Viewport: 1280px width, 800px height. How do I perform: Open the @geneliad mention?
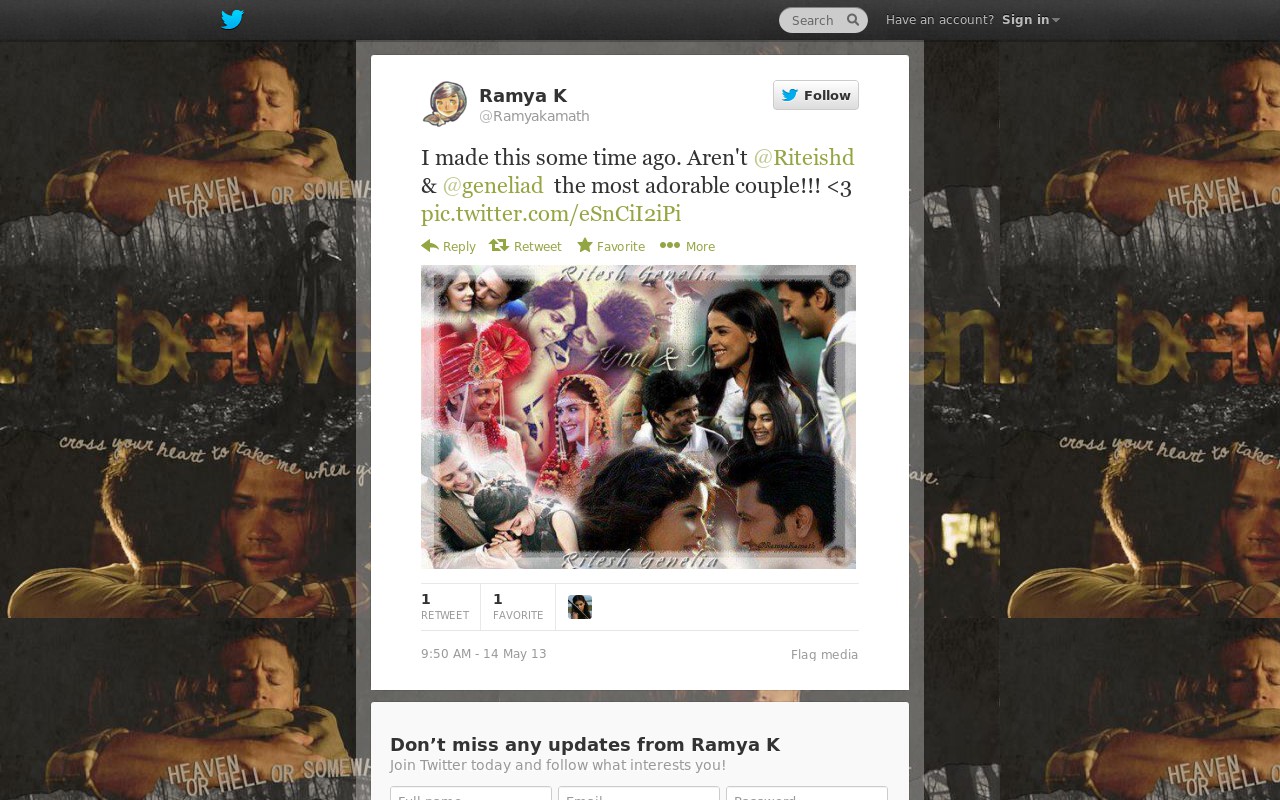(x=493, y=185)
